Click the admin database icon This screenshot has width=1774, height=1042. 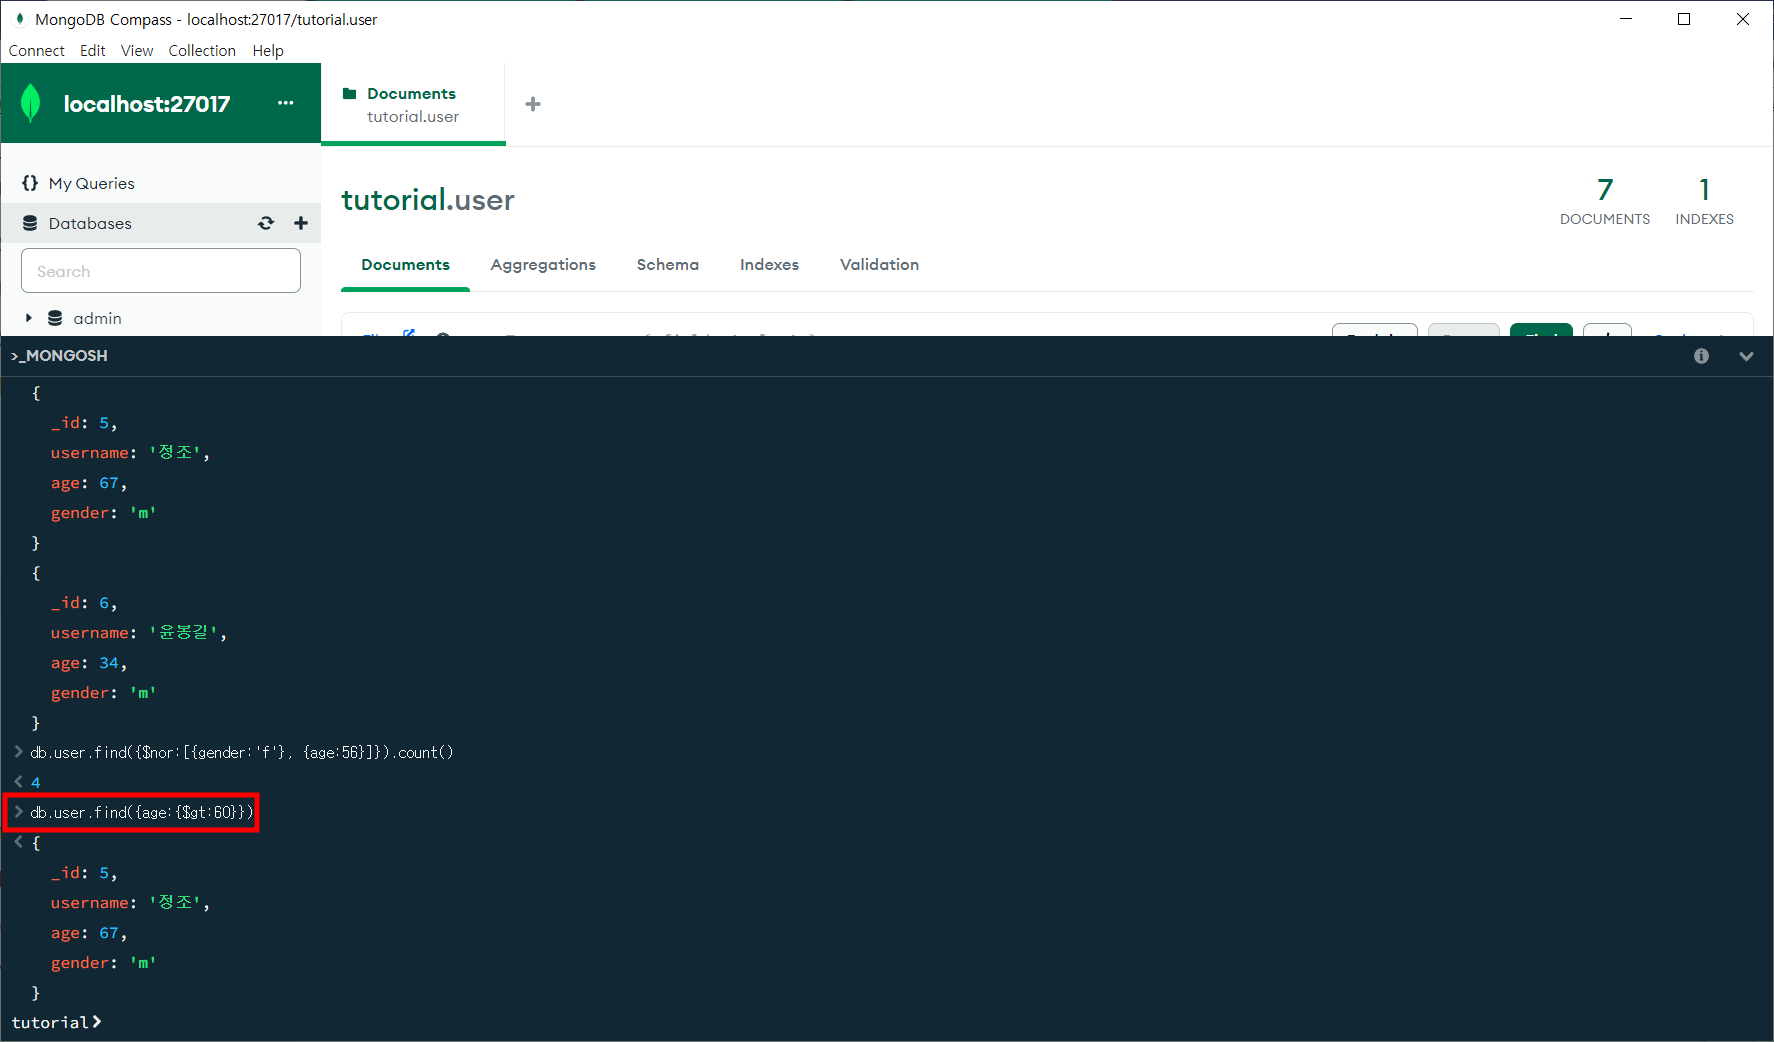tap(55, 318)
